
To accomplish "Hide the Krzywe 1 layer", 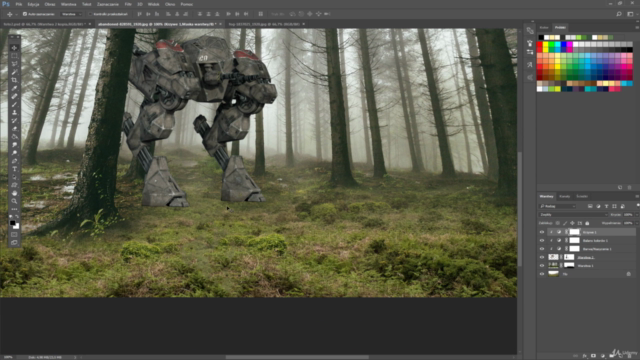I will 542,232.
